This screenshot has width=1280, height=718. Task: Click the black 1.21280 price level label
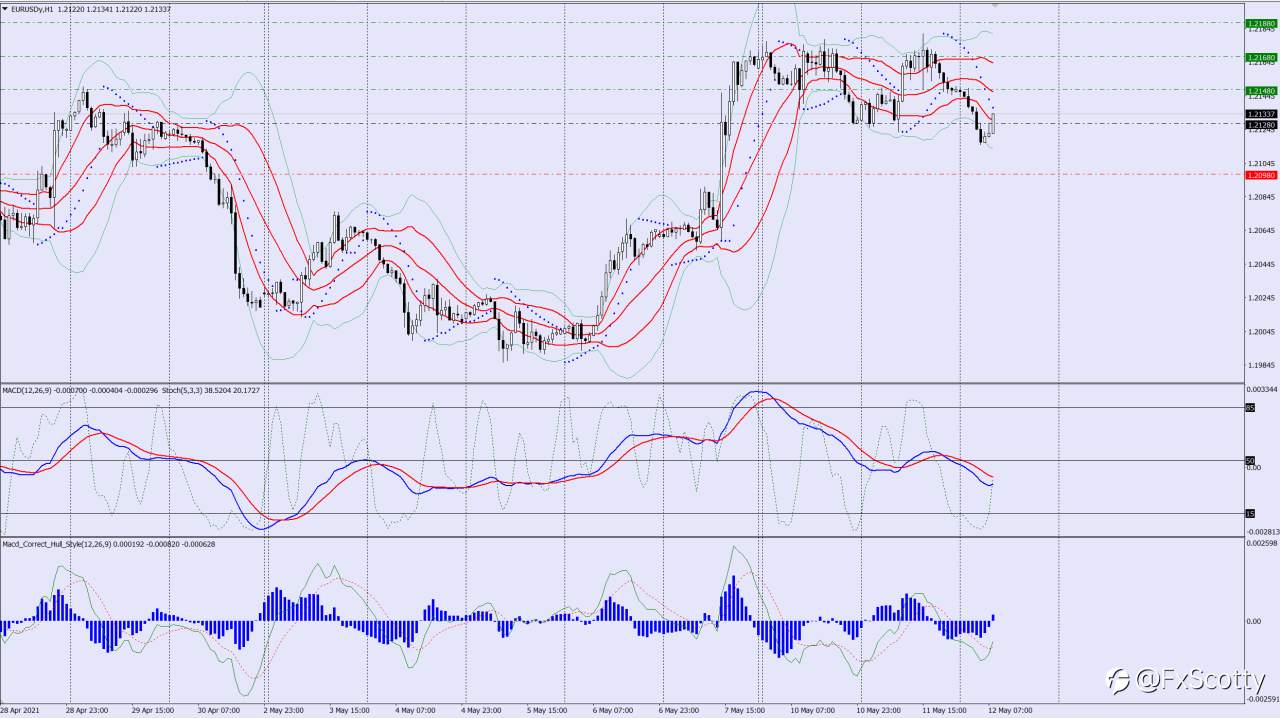click(1259, 125)
